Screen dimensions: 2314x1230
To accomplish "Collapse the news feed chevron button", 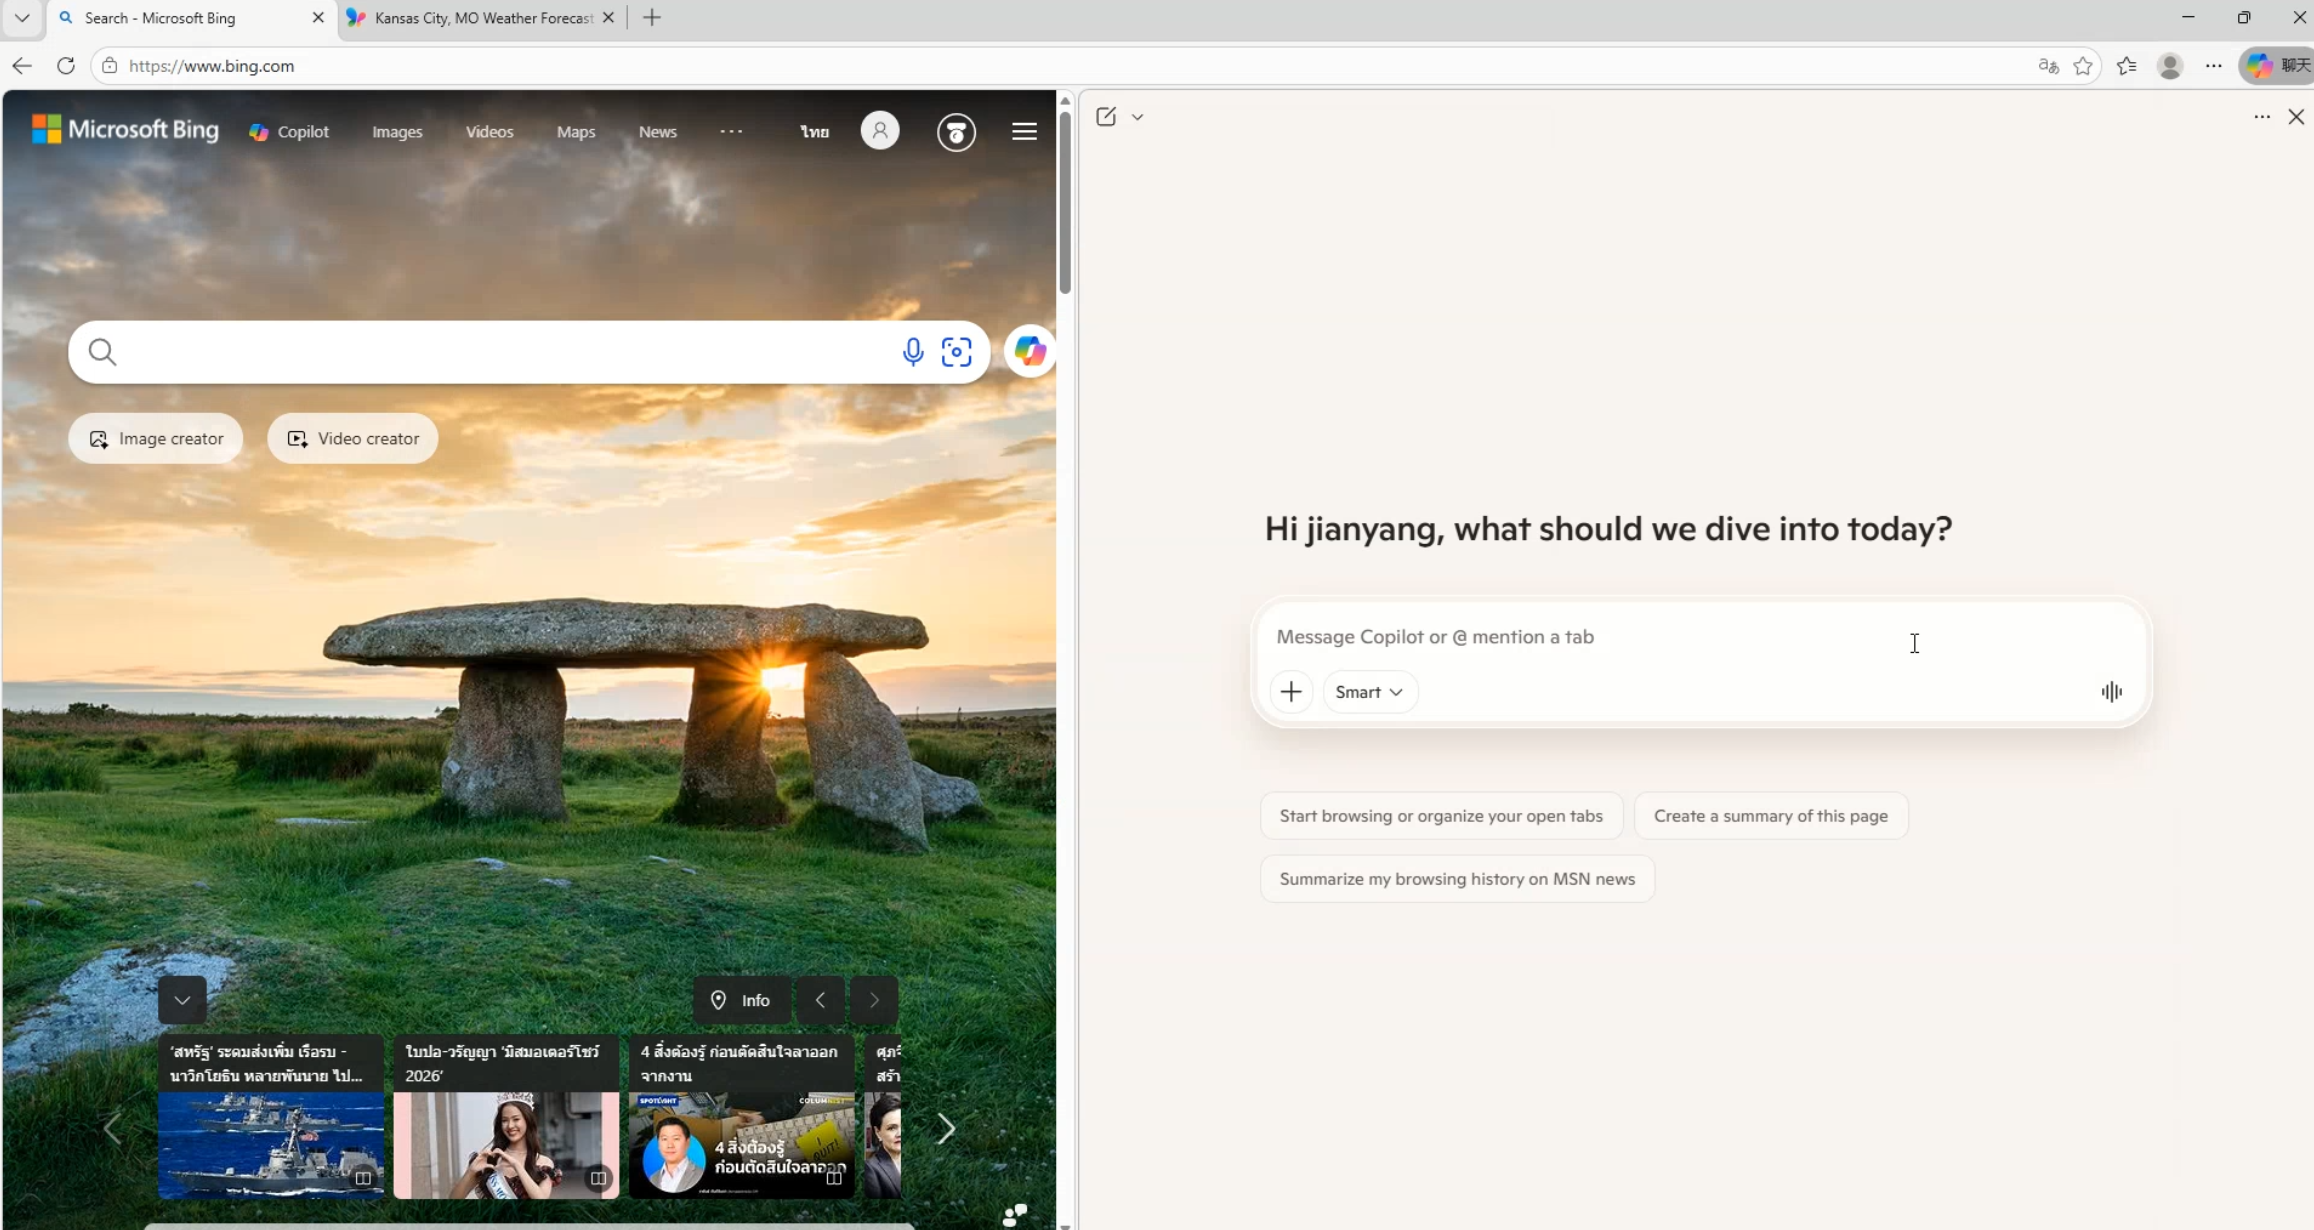I will point(182,1000).
